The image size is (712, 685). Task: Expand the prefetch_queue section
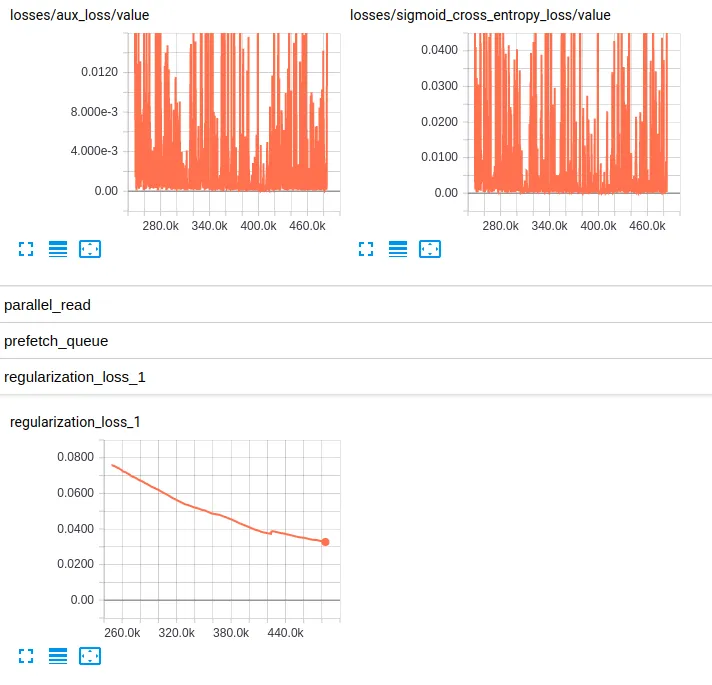(x=356, y=341)
